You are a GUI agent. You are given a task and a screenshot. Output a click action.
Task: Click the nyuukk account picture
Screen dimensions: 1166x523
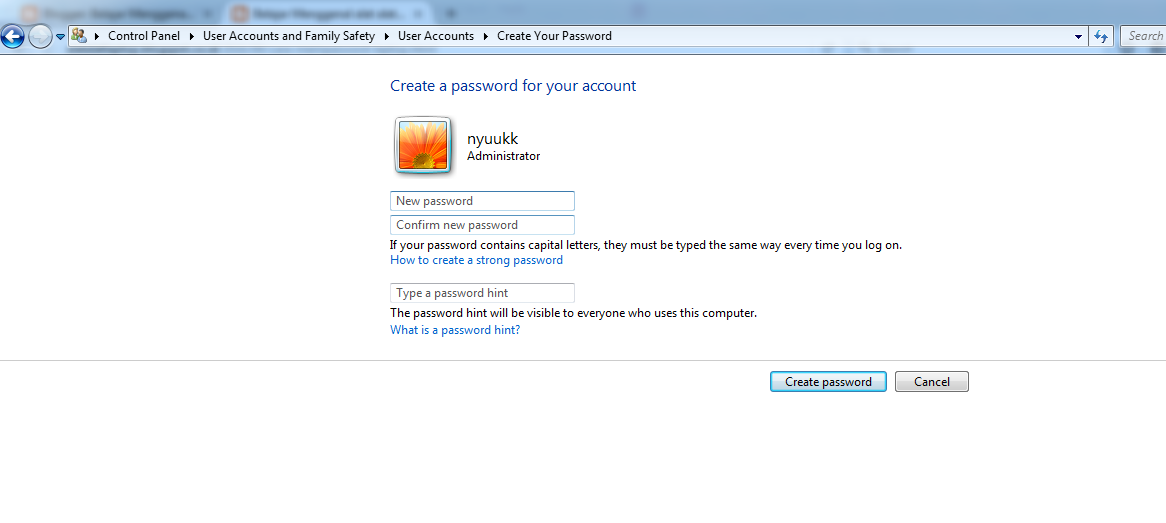(422, 145)
